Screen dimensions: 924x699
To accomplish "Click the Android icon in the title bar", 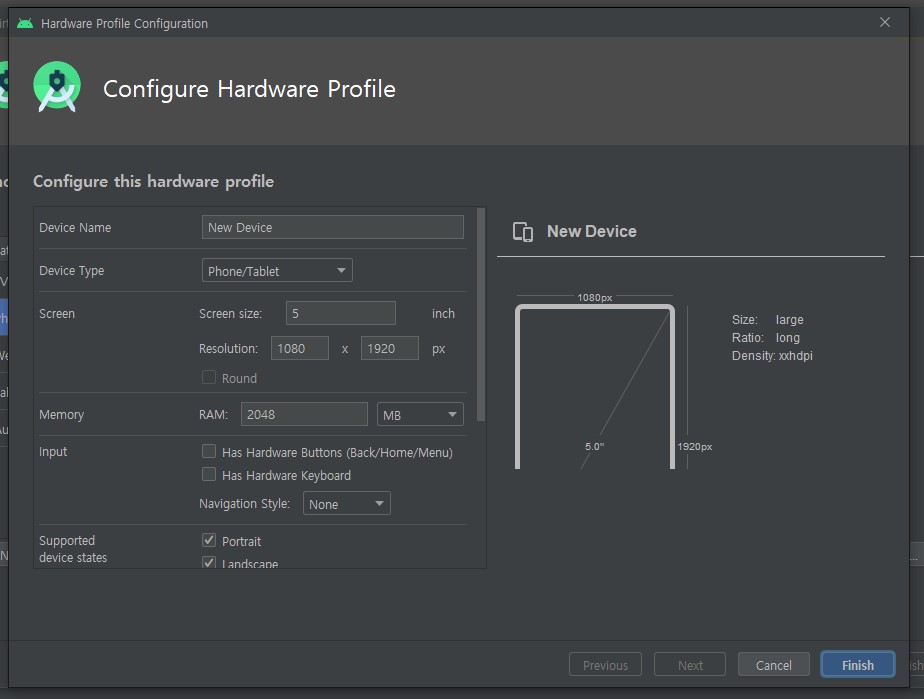I will 25,24.
